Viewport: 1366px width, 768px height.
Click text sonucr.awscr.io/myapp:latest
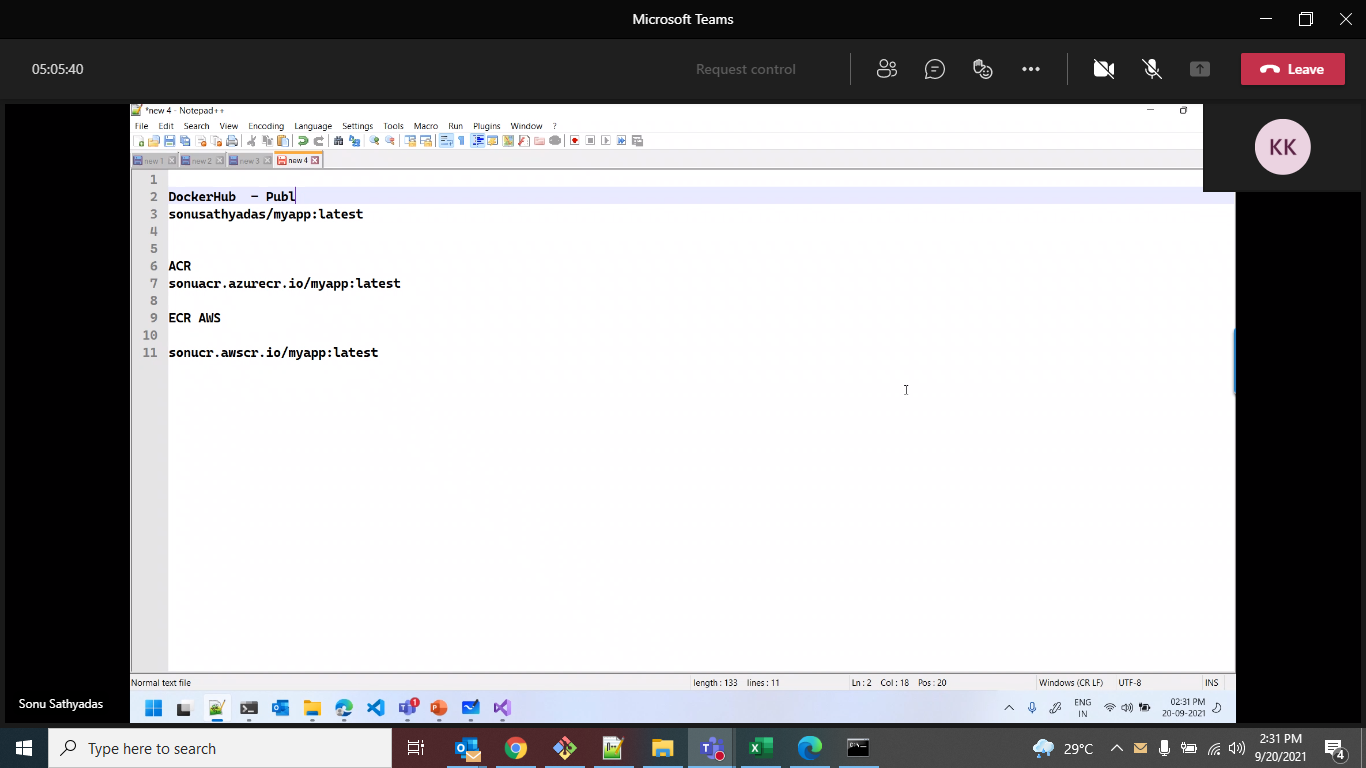tap(273, 353)
